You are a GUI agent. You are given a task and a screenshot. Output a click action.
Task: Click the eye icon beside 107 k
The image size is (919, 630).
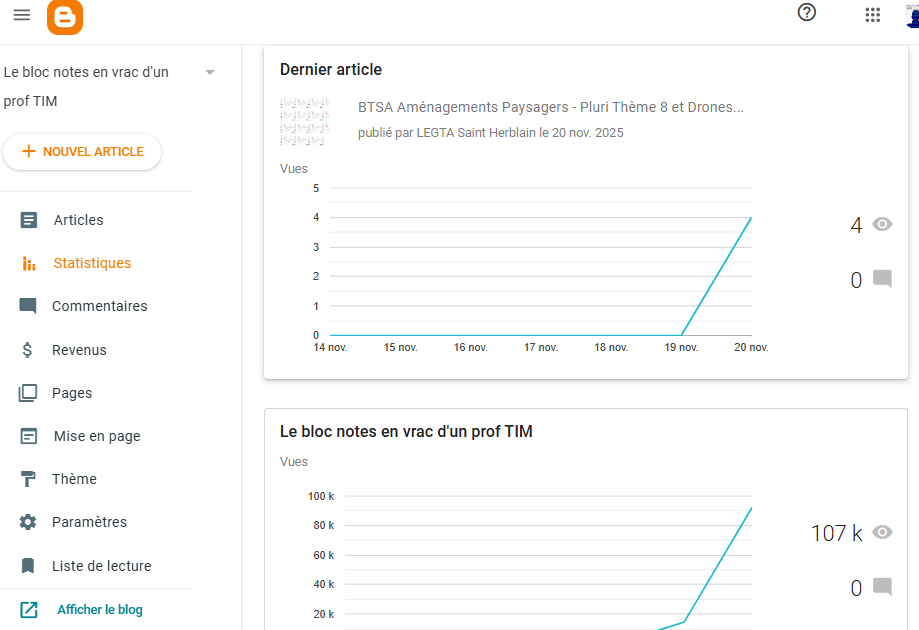tap(882, 533)
